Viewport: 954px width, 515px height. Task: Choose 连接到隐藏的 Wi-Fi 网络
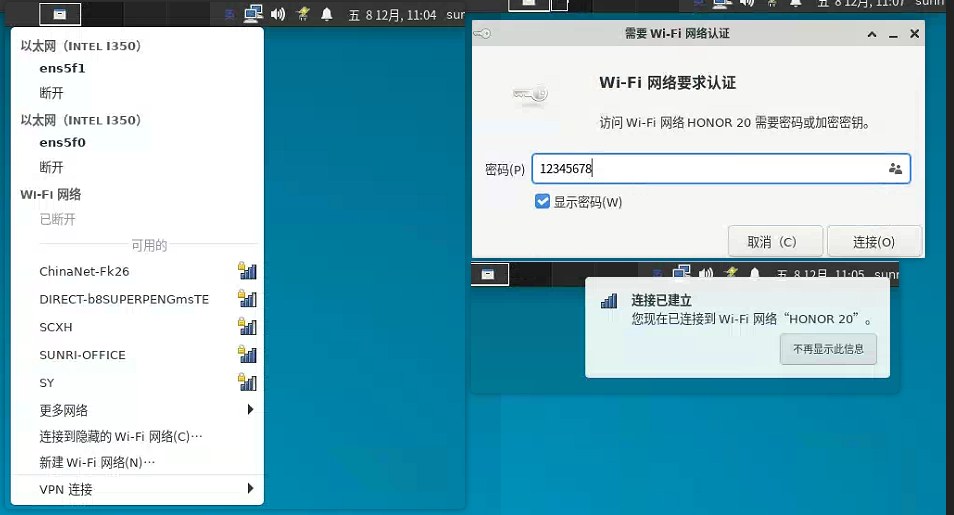point(120,436)
